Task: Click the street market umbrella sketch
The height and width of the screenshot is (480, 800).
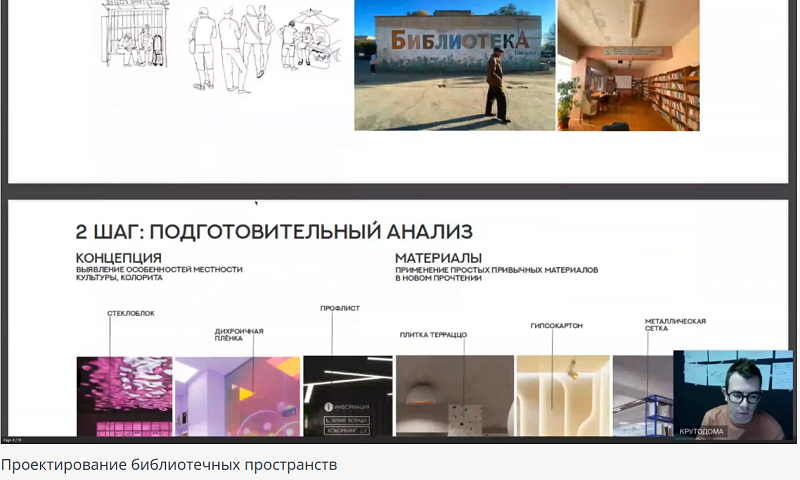Action: point(310,40)
